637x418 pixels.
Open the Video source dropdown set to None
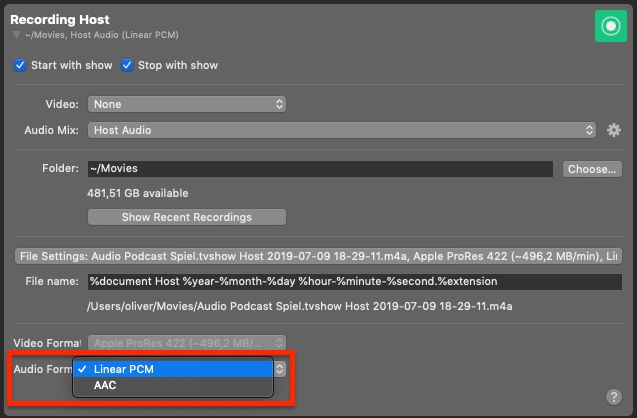click(x=187, y=104)
